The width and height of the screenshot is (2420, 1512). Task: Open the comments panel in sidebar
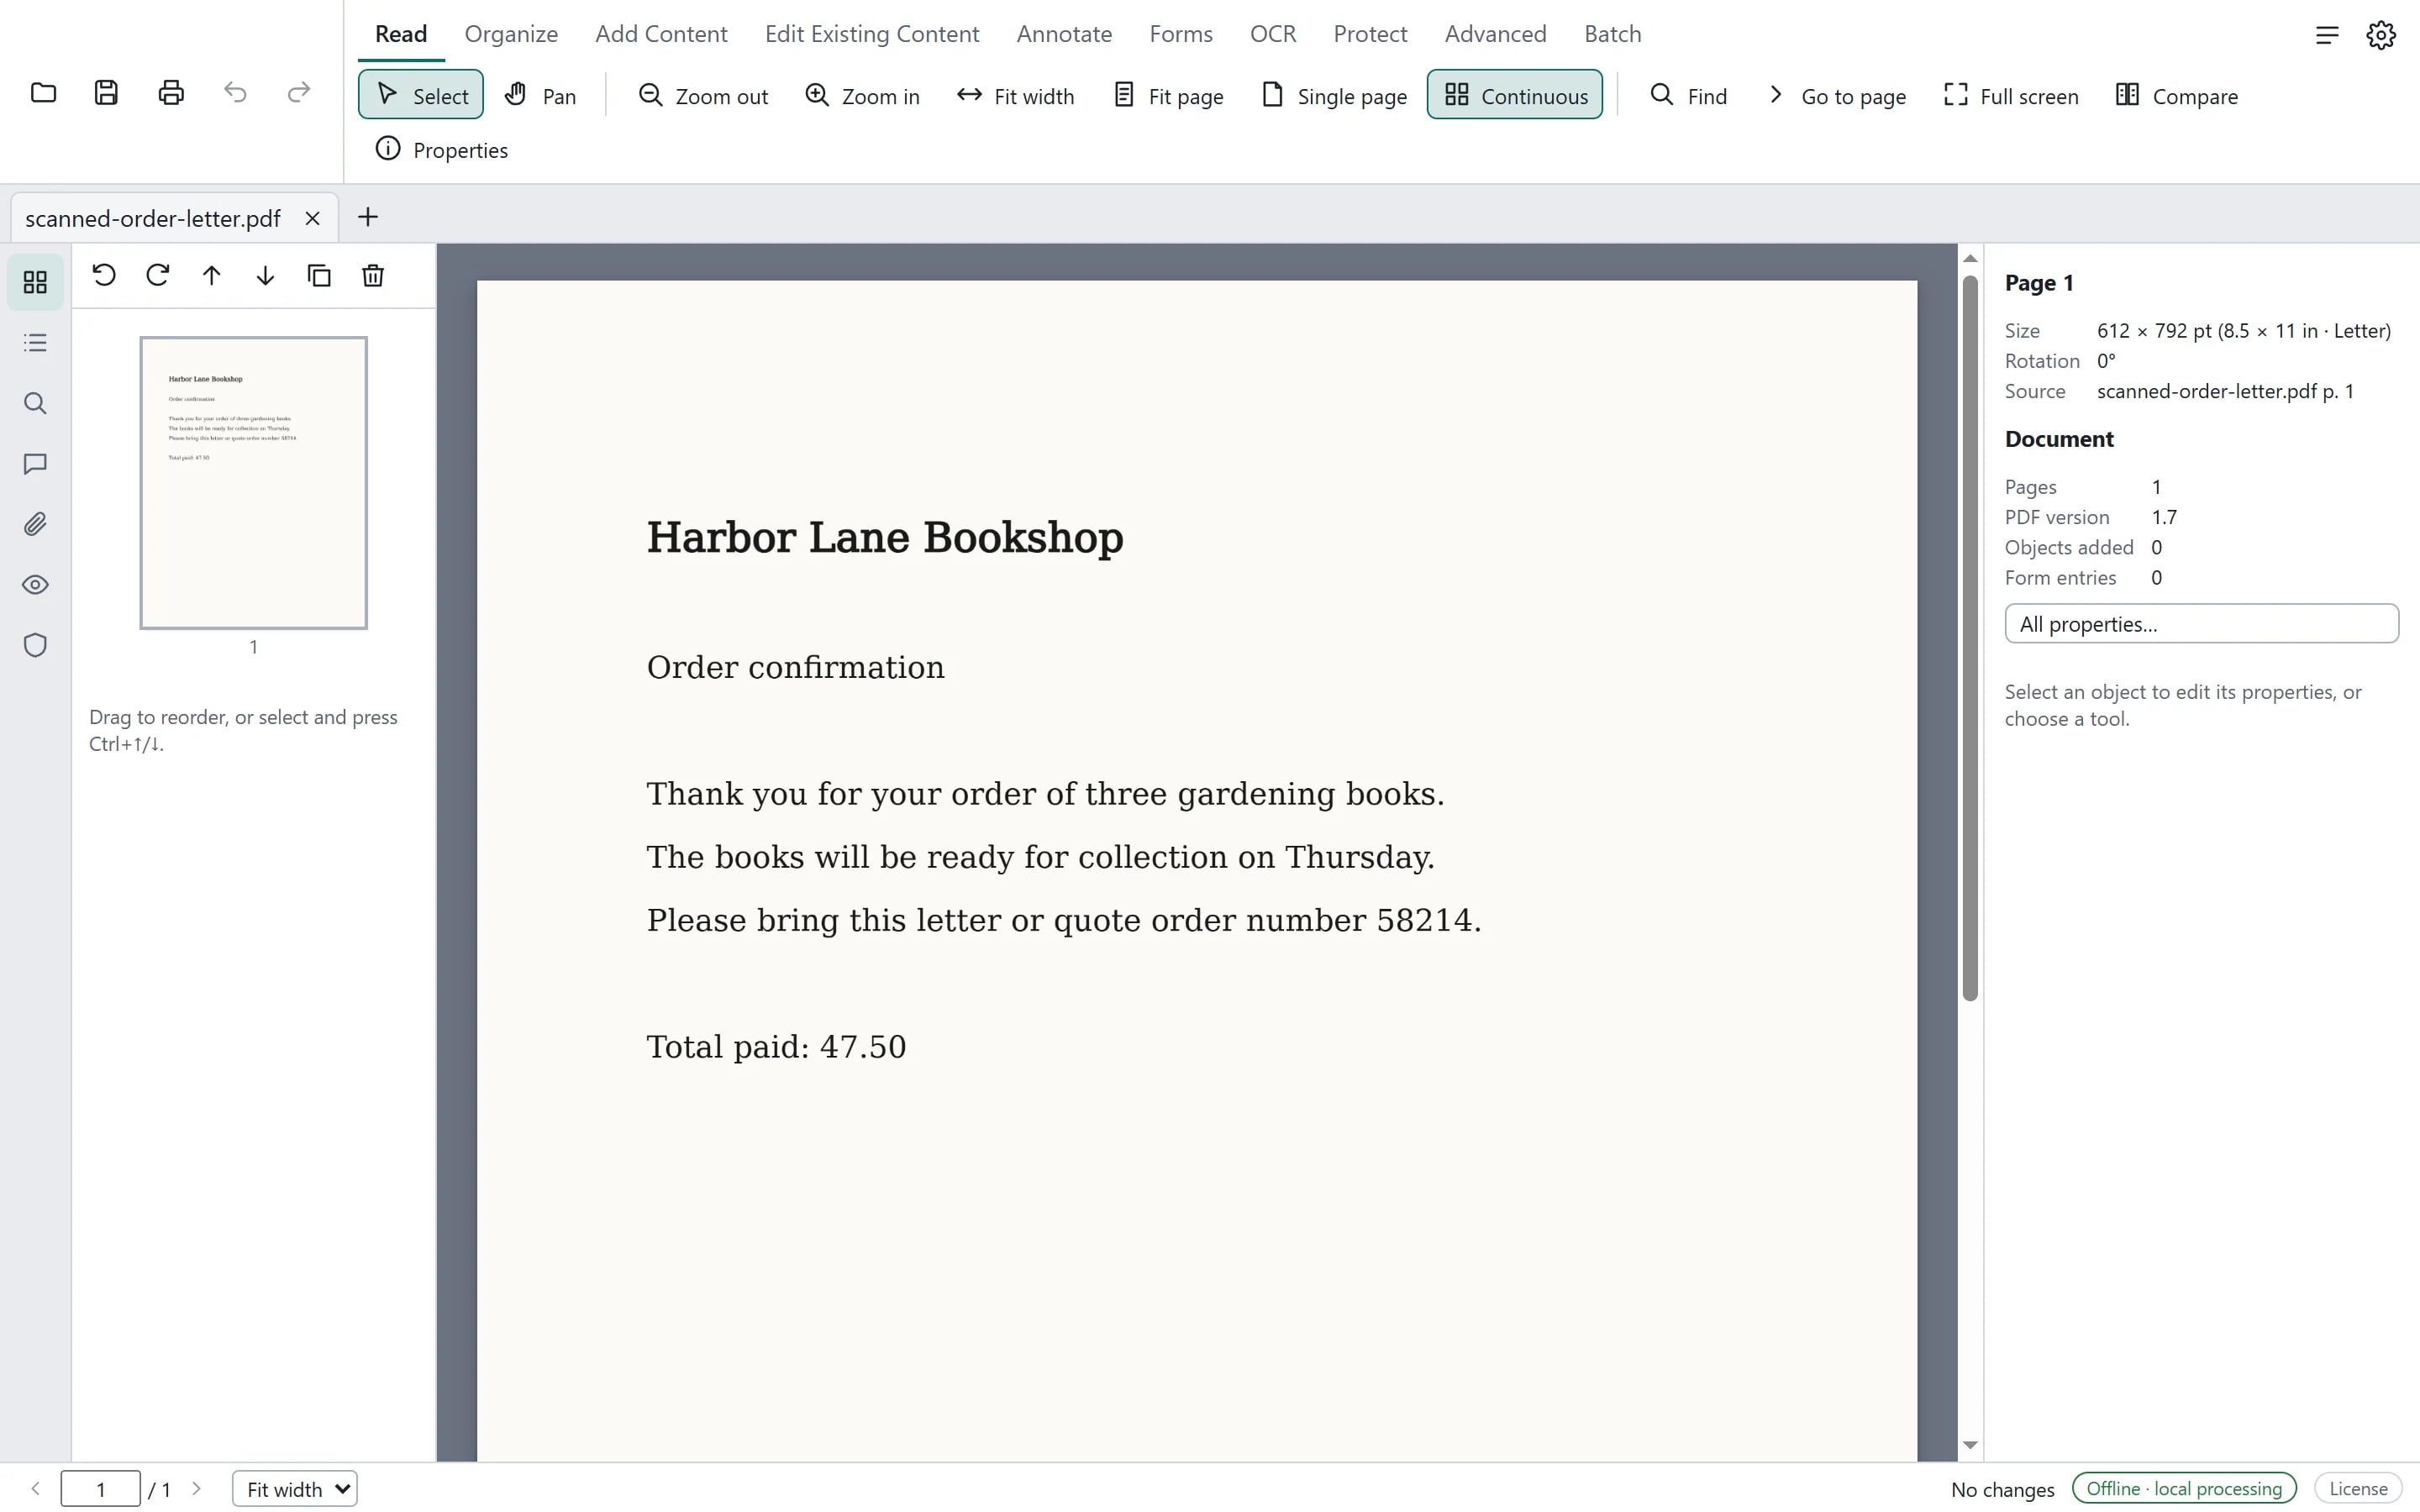click(x=35, y=464)
